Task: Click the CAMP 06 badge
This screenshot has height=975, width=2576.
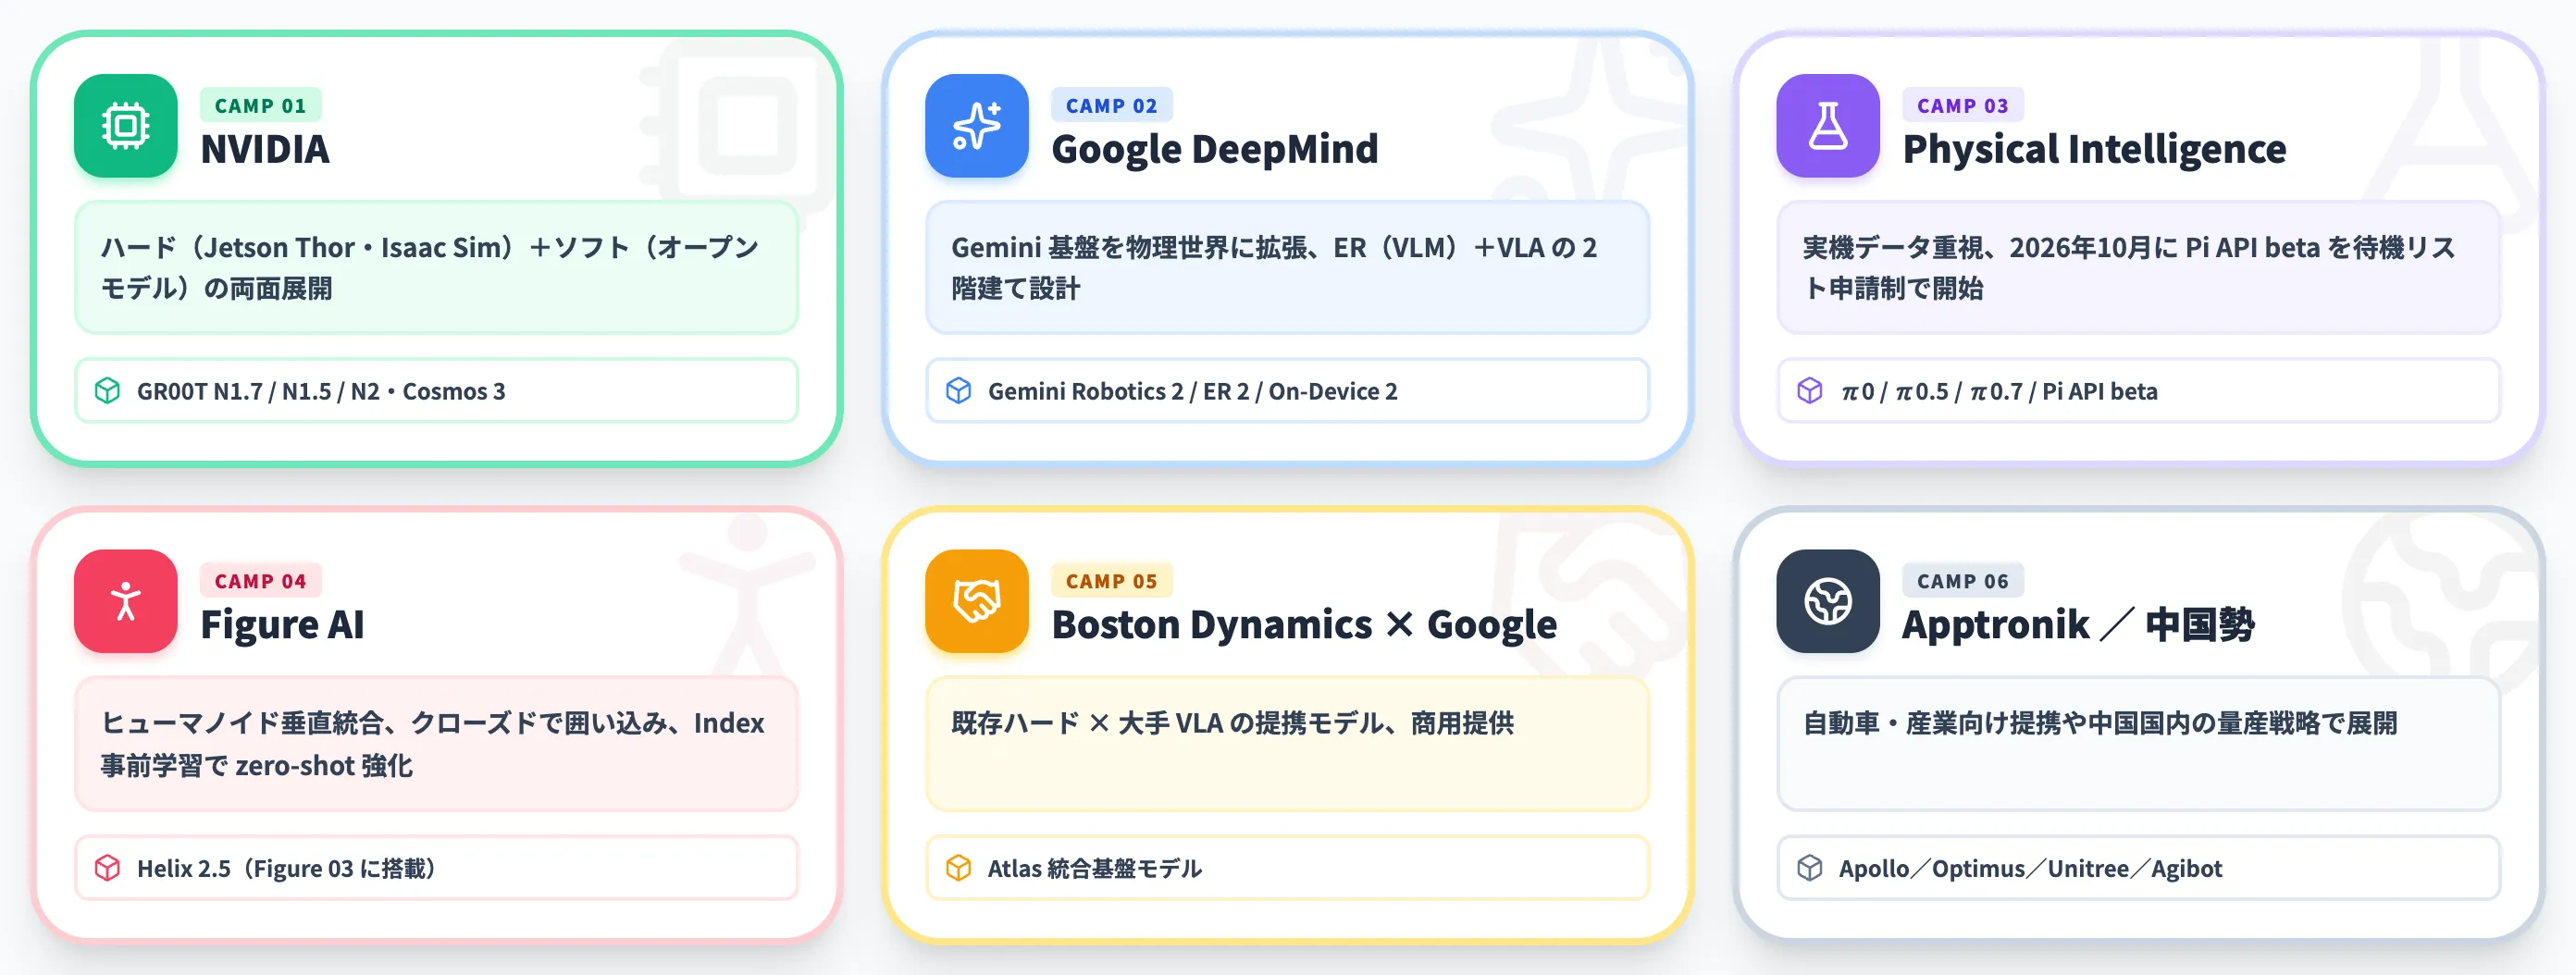Action: click(x=1962, y=581)
